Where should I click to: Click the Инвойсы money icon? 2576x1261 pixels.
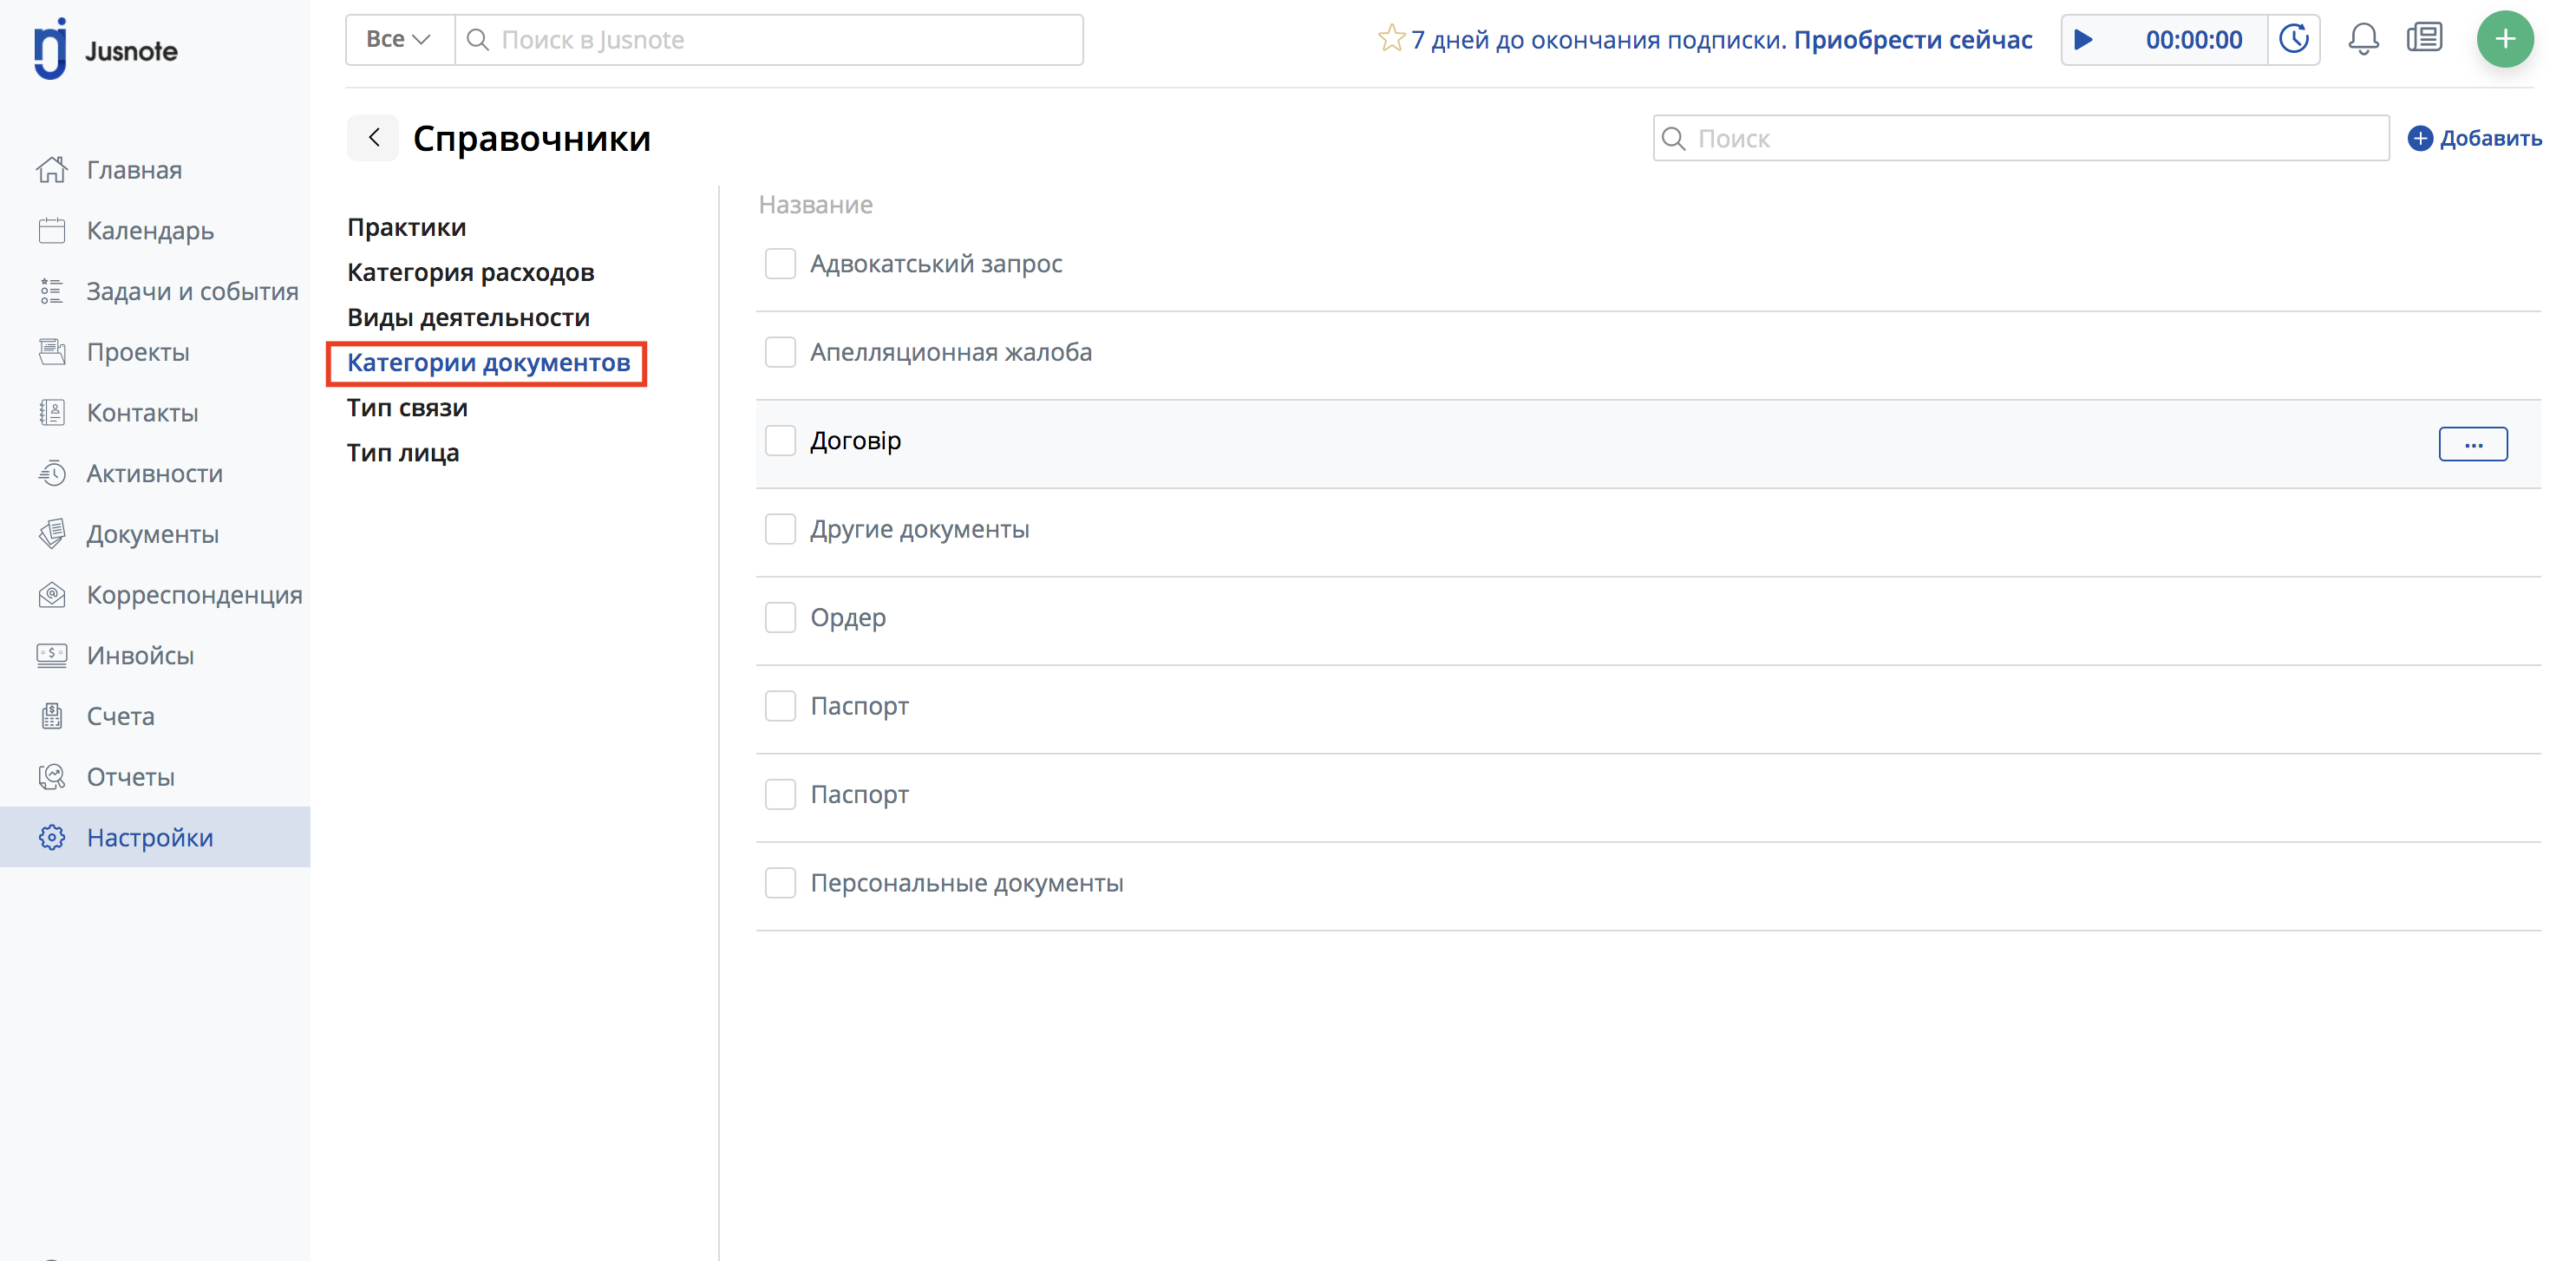(52, 655)
